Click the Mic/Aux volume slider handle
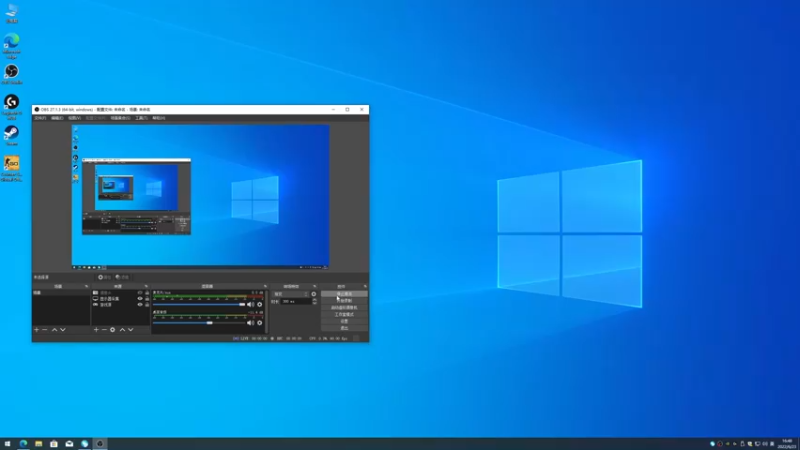This screenshot has width=800, height=450. (242, 305)
